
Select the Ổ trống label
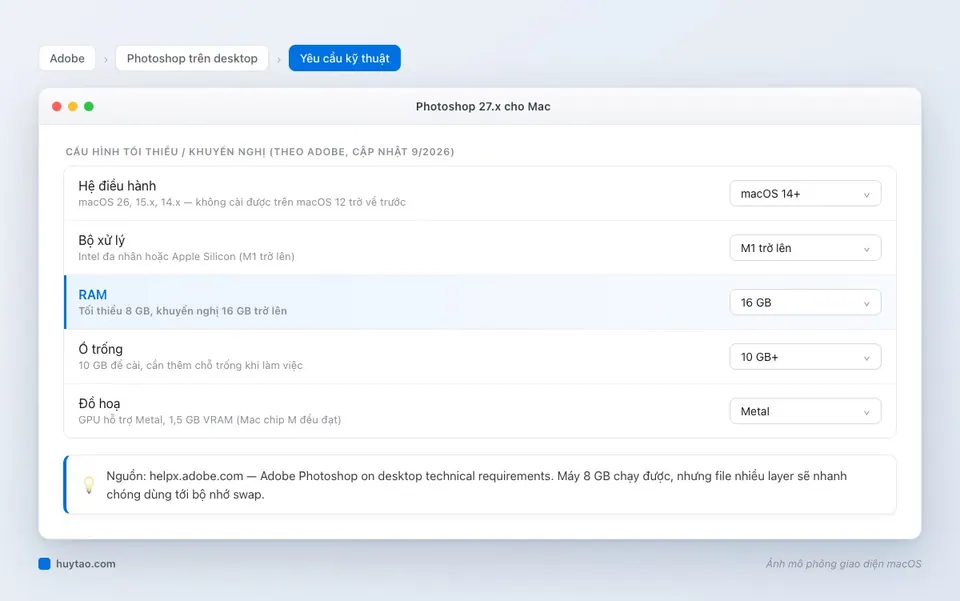click(x=100, y=349)
